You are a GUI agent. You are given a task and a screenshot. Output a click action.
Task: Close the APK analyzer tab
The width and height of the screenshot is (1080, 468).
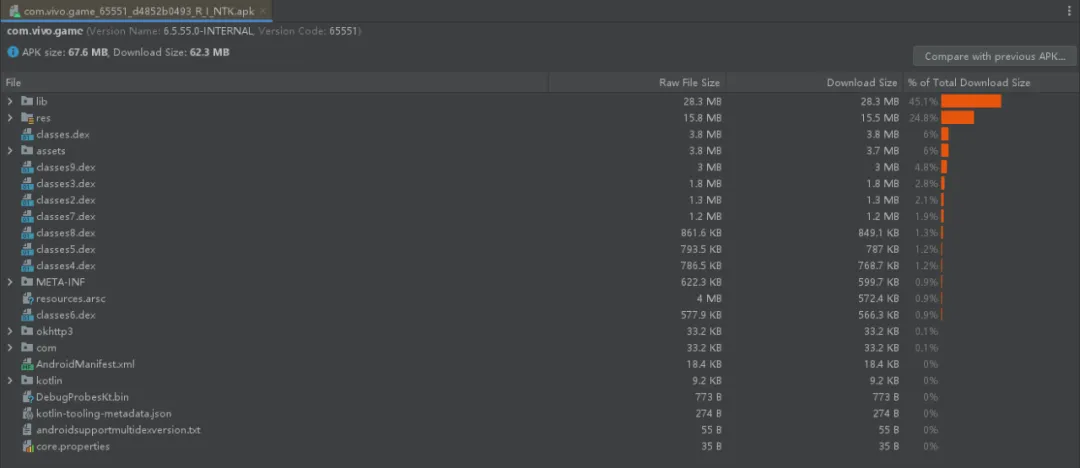tap(264, 12)
